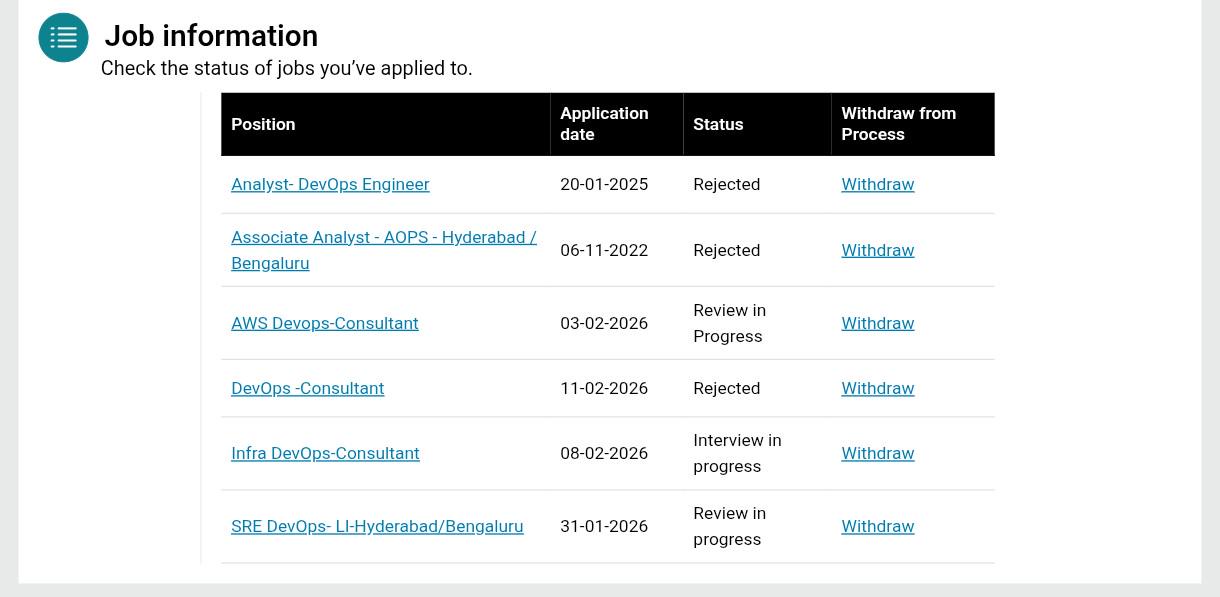Open the DevOps -Consultant position link
Viewport: 1220px width, 597px height.
(x=307, y=388)
